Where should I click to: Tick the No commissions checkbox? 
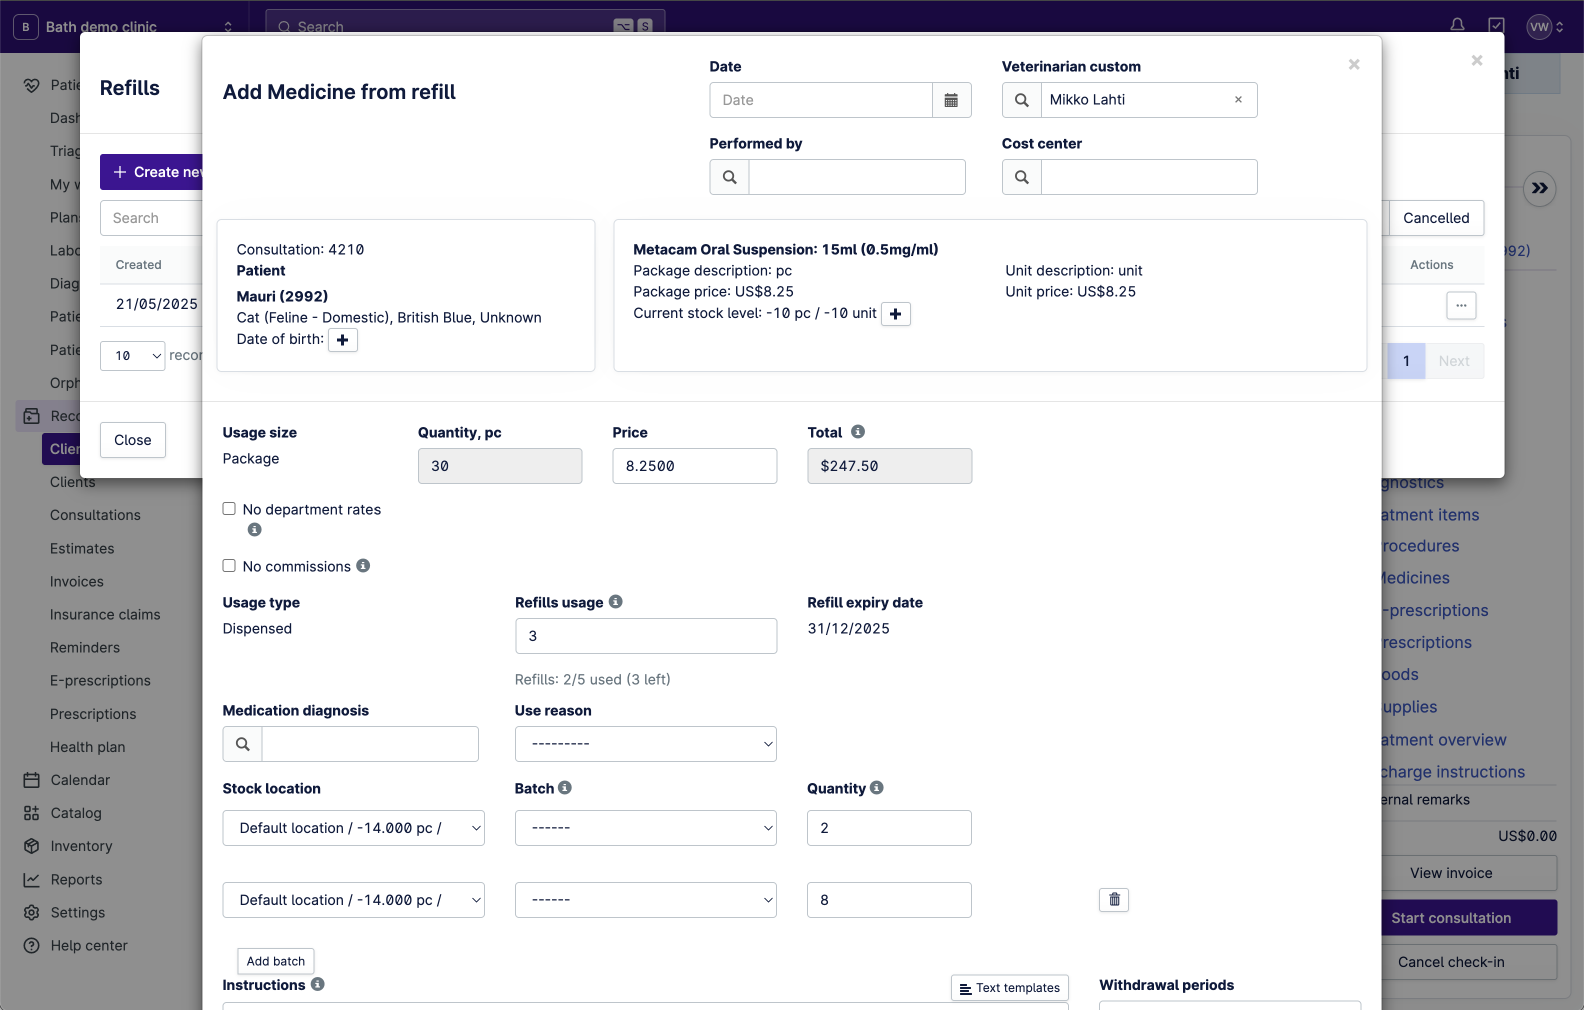[x=229, y=566]
